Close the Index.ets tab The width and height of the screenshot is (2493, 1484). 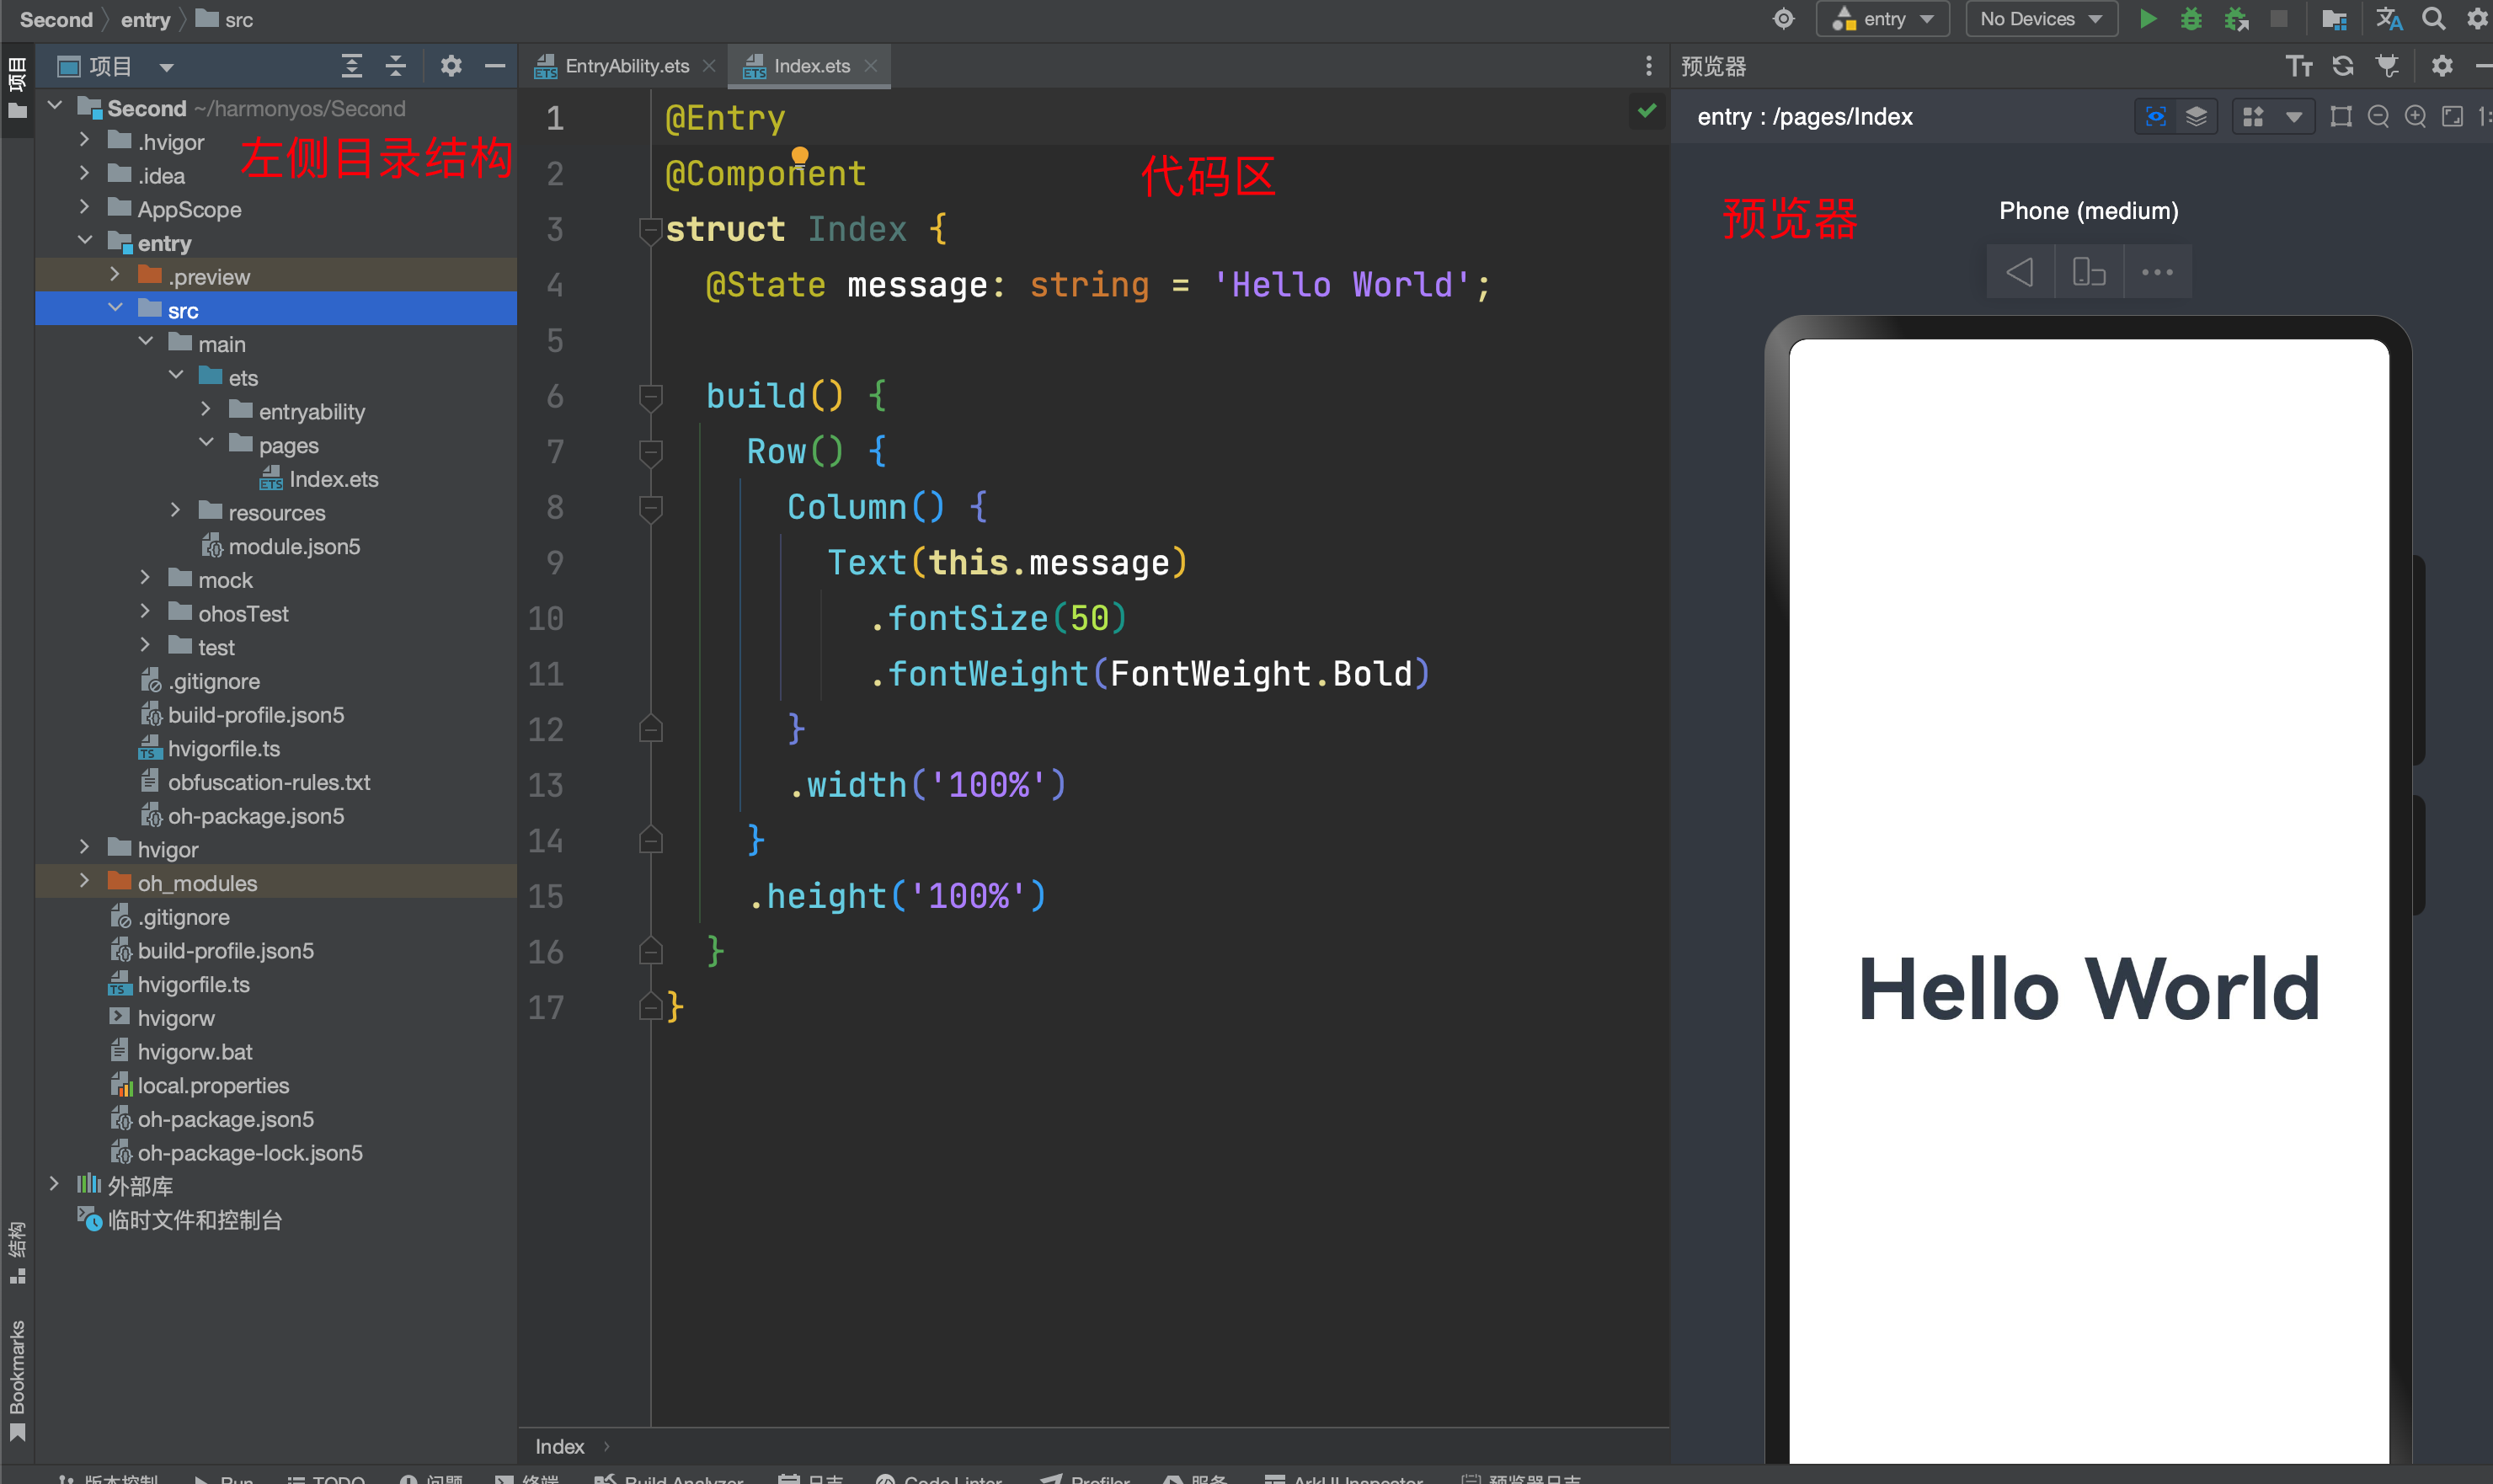[x=871, y=66]
